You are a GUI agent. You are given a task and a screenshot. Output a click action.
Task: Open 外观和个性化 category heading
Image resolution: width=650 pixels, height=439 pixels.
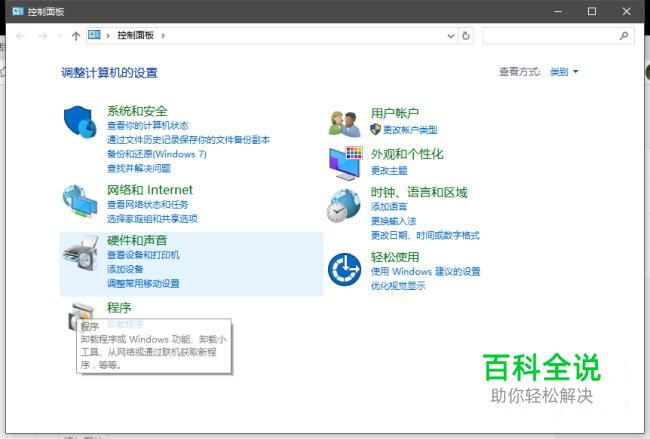(x=407, y=154)
